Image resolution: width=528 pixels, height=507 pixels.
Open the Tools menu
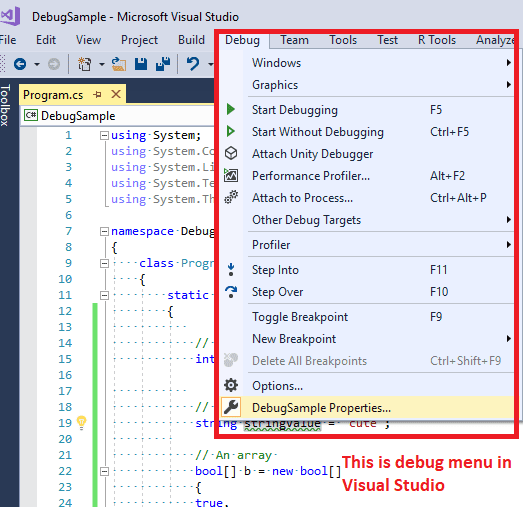tap(343, 40)
